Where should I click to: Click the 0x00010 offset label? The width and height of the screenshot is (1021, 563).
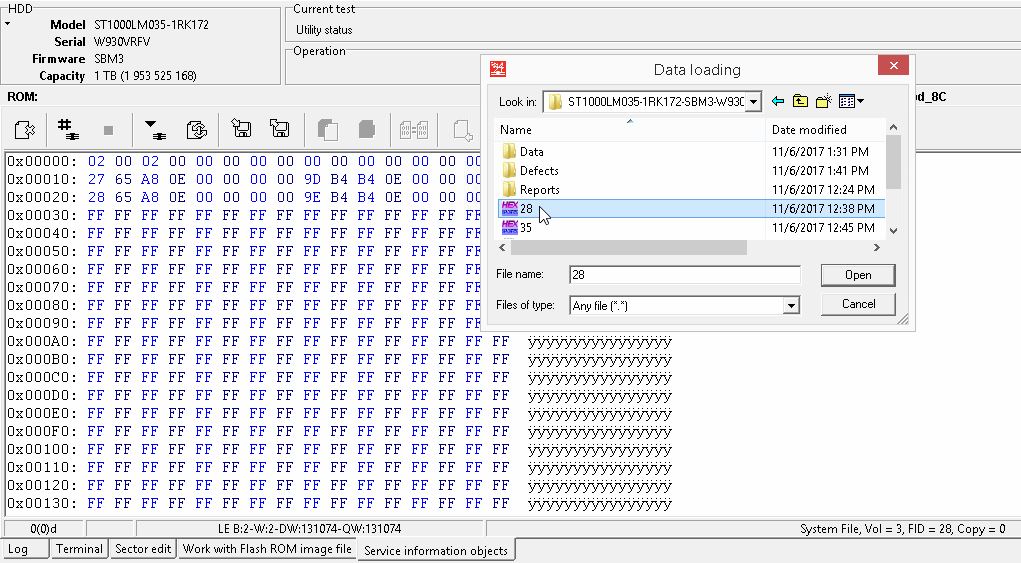42,179
